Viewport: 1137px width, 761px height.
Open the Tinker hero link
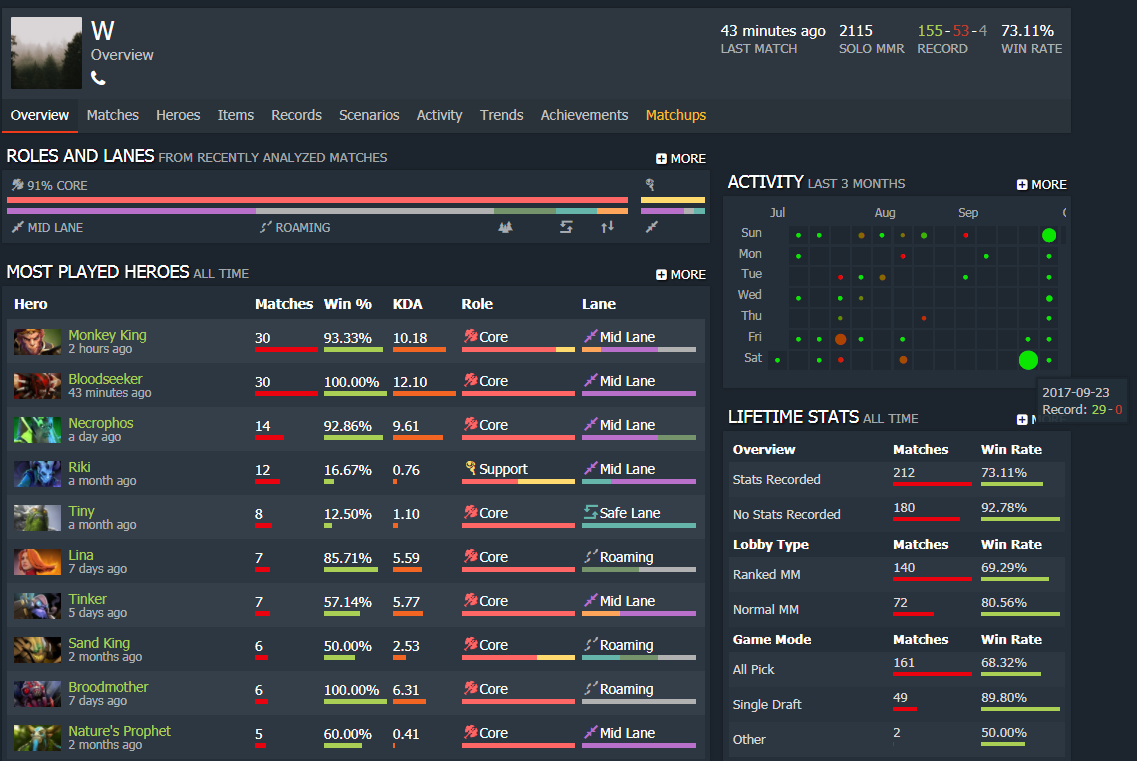click(x=87, y=599)
